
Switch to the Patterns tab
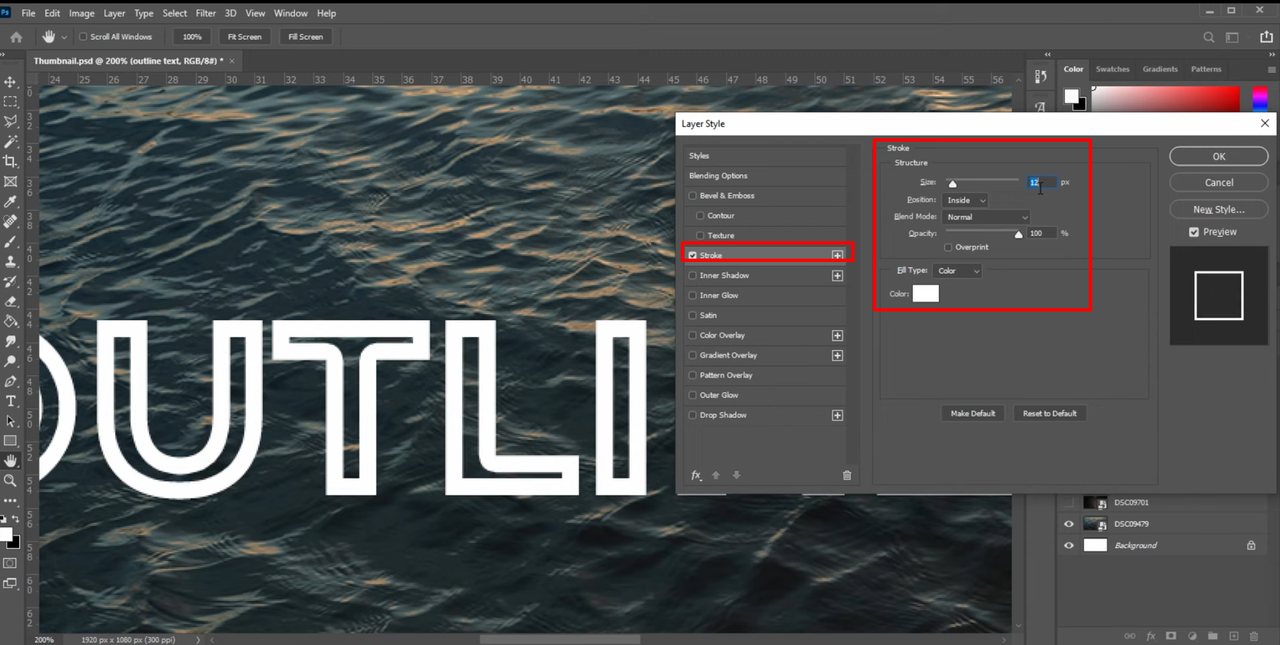coord(1206,69)
